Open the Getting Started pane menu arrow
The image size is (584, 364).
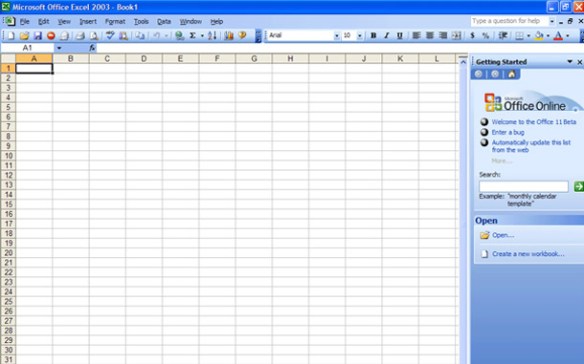(x=569, y=61)
